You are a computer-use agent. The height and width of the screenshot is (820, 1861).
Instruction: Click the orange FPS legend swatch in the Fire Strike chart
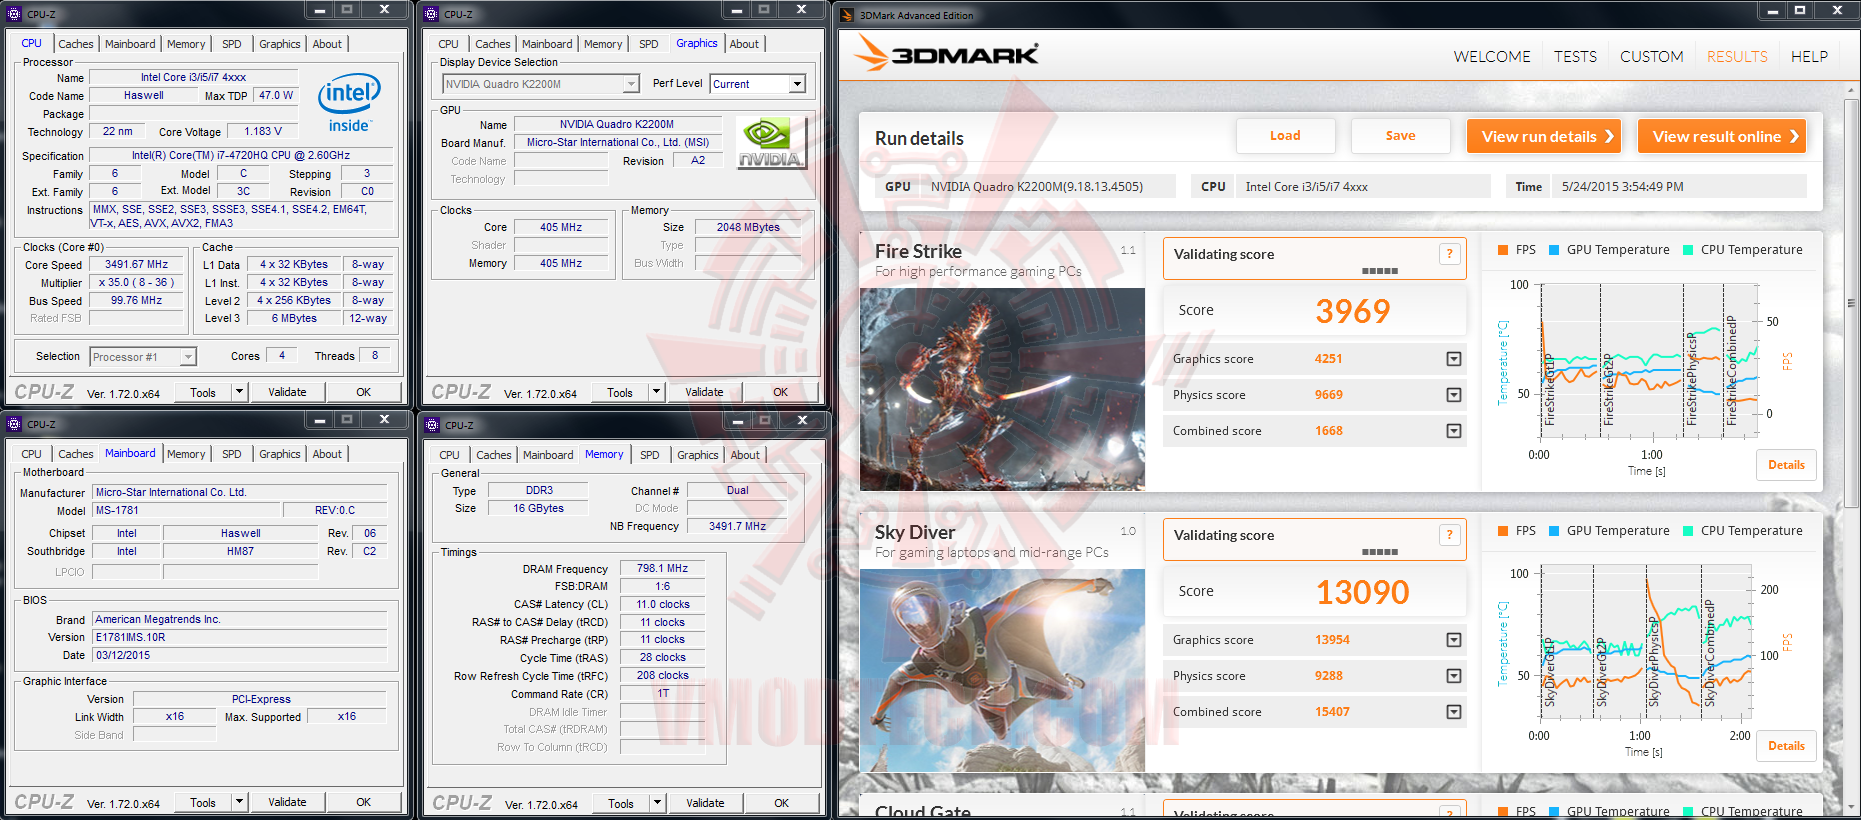click(x=1502, y=250)
